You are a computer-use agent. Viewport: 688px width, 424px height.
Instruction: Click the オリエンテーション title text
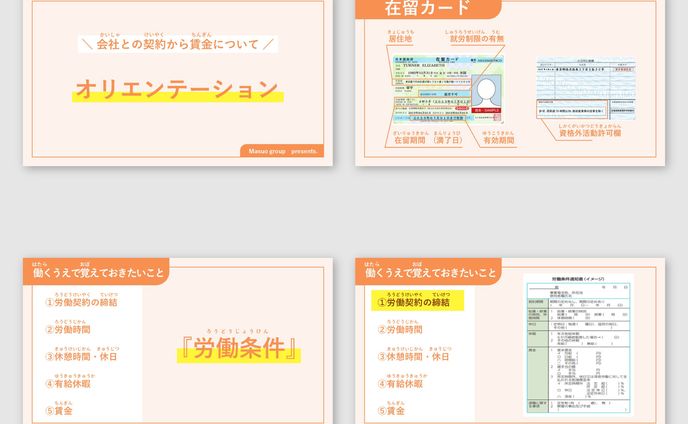tap(177, 89)
